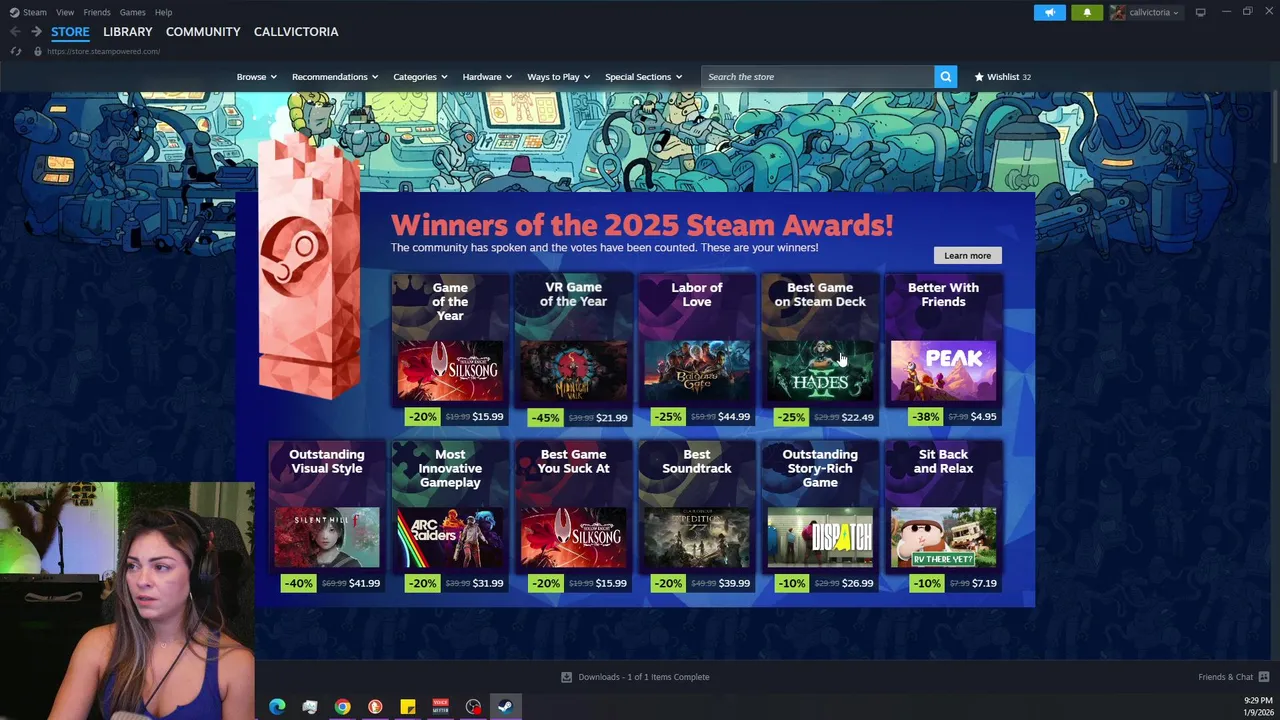Open Best Game on Steam Deck Hades card
The width and height of the screenshot is (1280, 720).
pyautogui.click(x=820, y=351)
